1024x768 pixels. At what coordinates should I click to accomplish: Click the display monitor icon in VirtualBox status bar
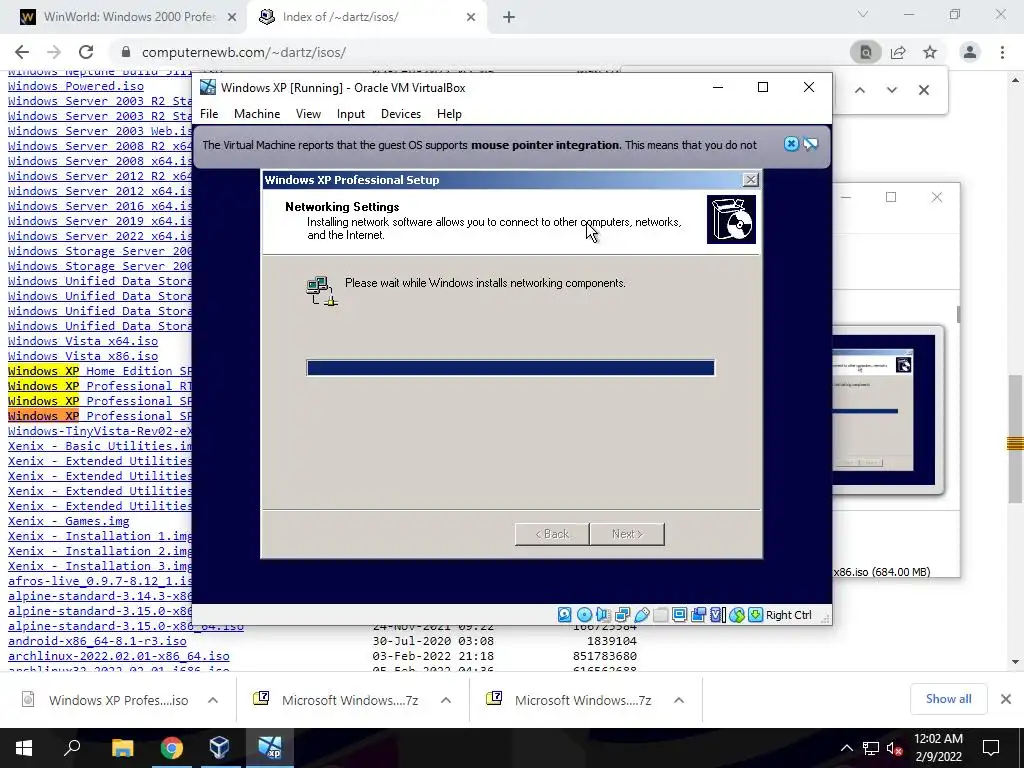click(x=679, y=615)
